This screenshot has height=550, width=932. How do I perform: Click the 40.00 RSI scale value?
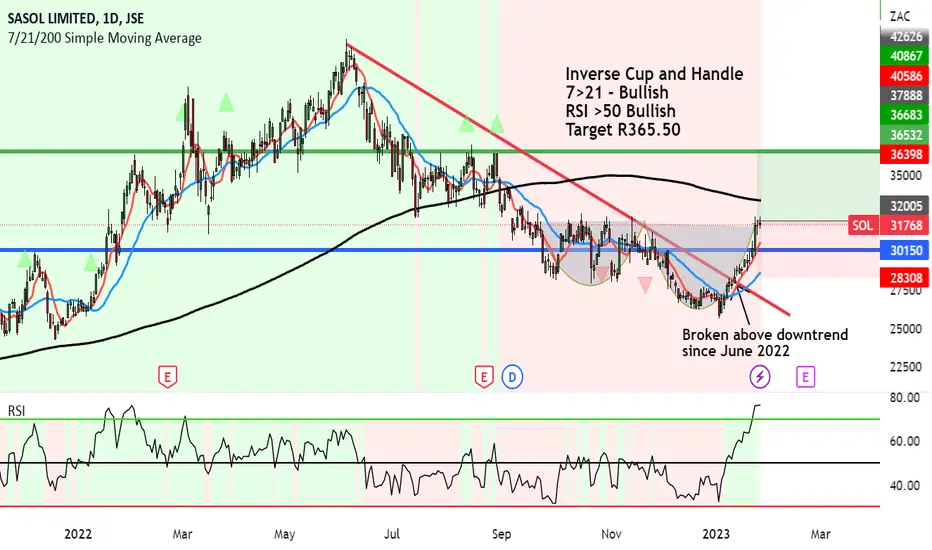coord(905,485)
